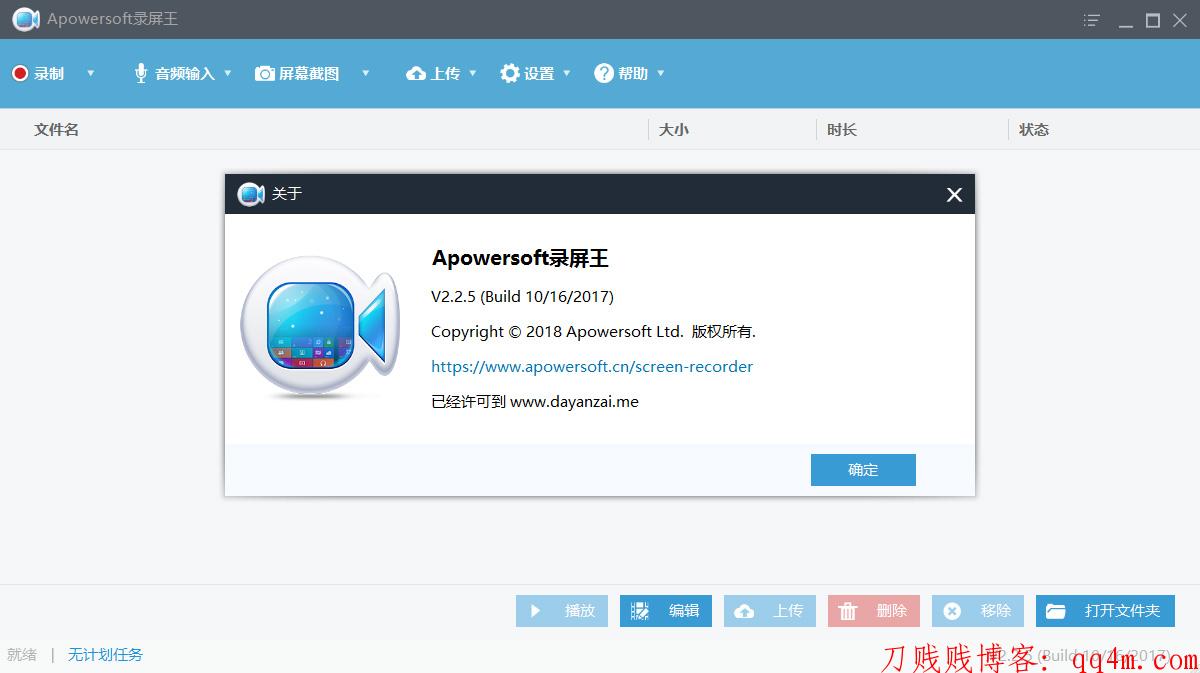
Task: Click the small app icon in 关于 title bar
Action: click(x=251, y=194)
